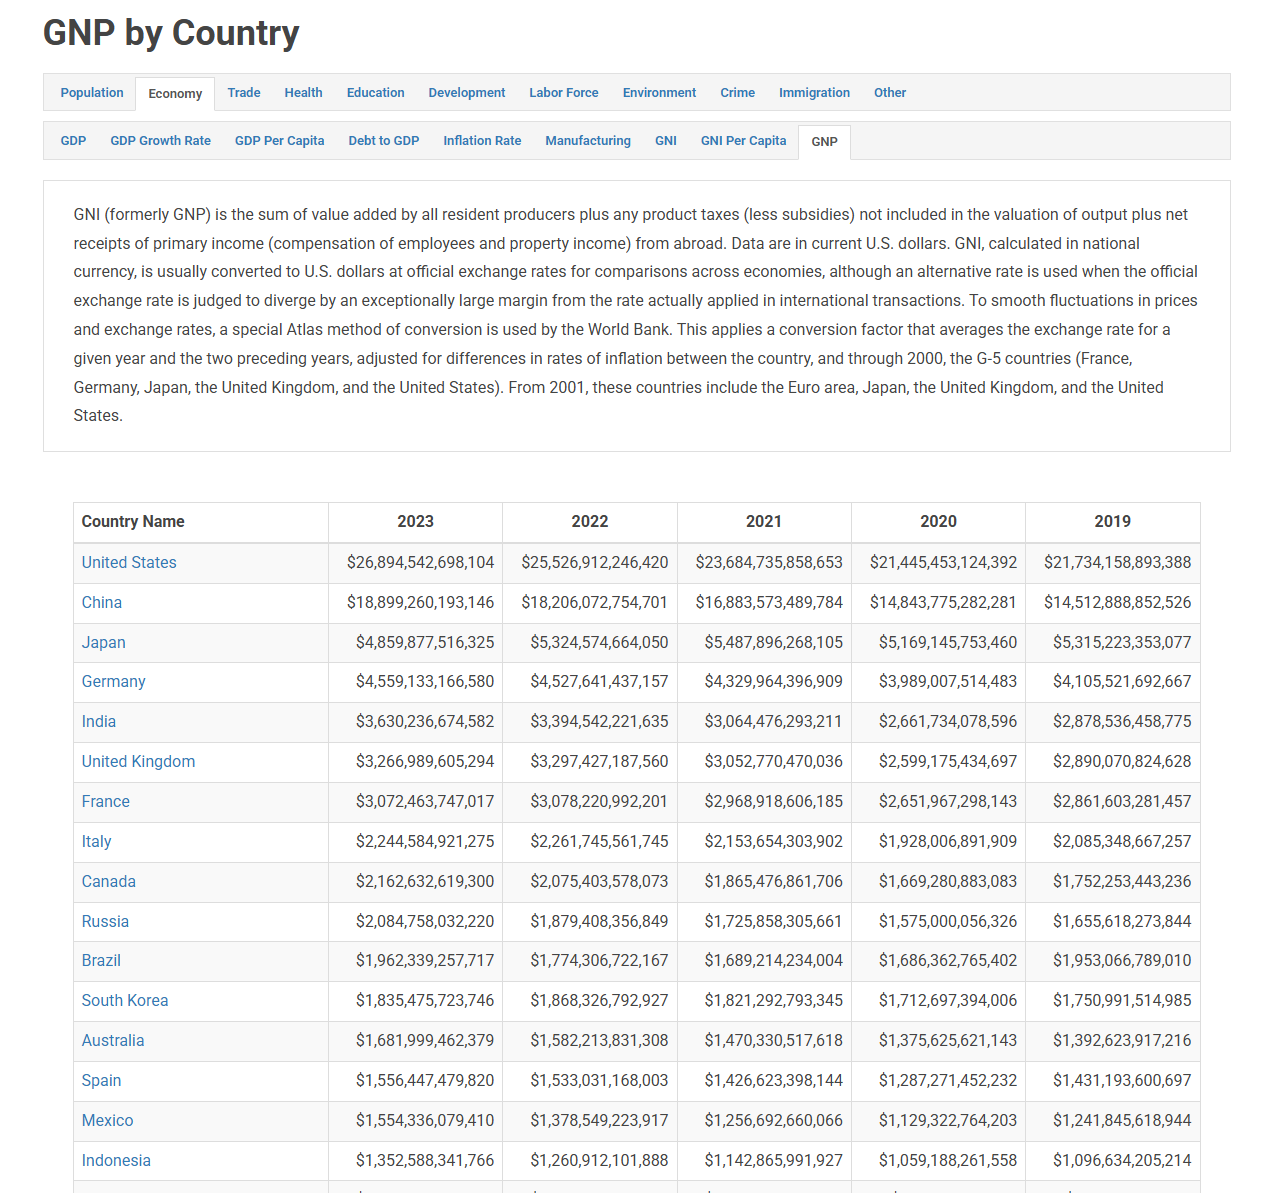Select the GDP Growth Rate sub-tab

coord(161,141)
